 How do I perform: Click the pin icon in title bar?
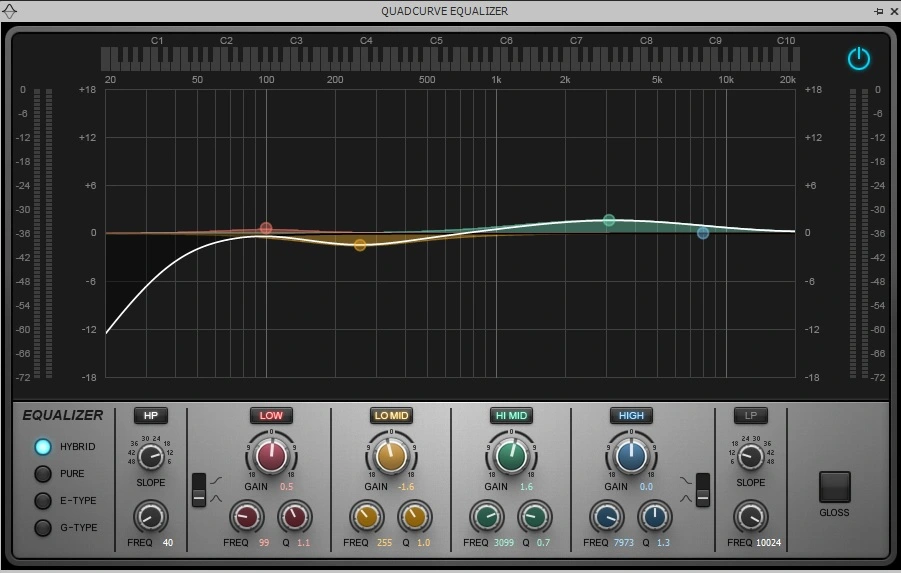click(878, 11)
